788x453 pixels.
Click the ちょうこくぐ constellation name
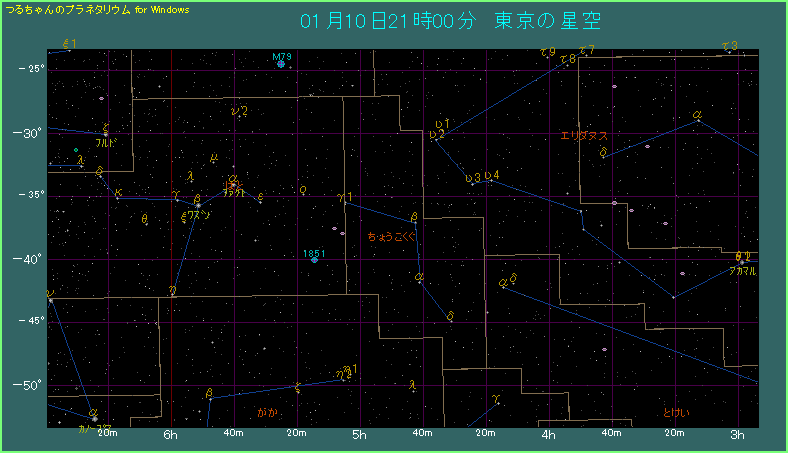click(x=390, y=237)
